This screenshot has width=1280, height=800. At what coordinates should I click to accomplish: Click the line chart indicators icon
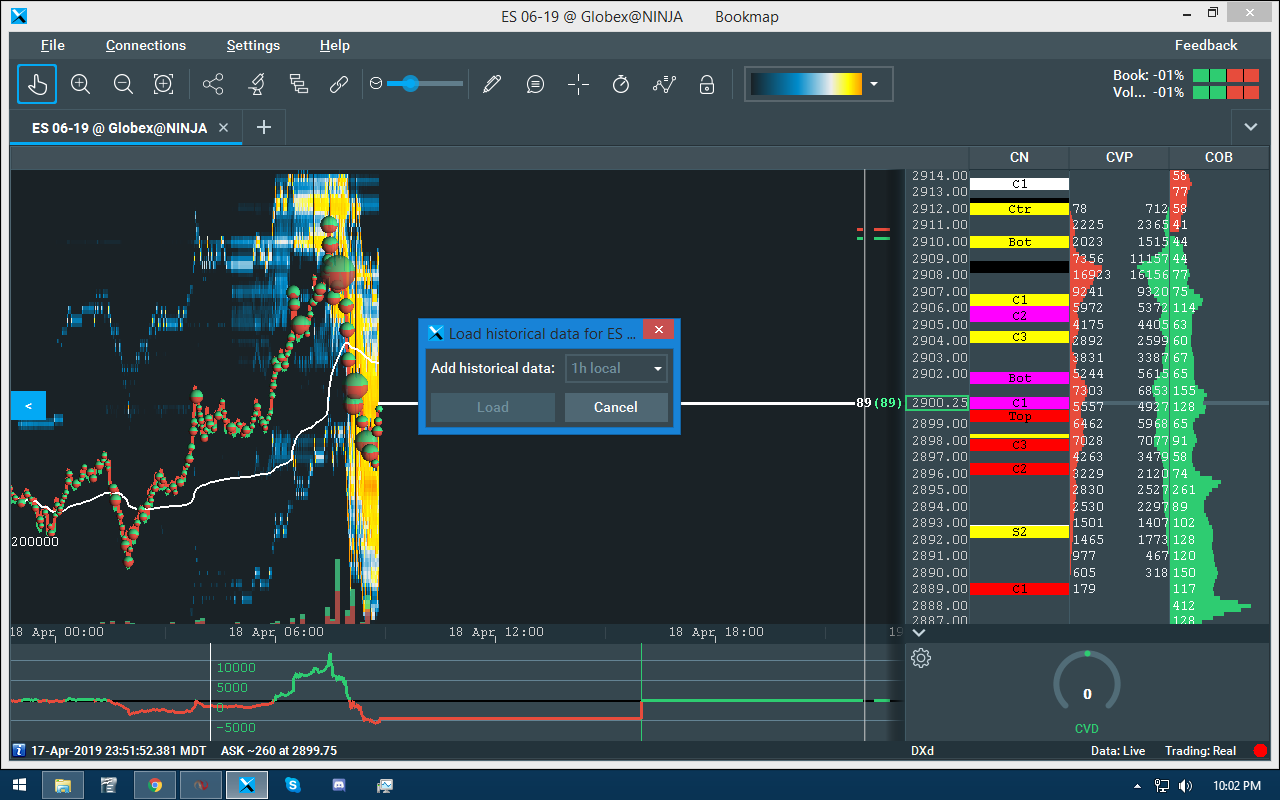coord(664,84)
